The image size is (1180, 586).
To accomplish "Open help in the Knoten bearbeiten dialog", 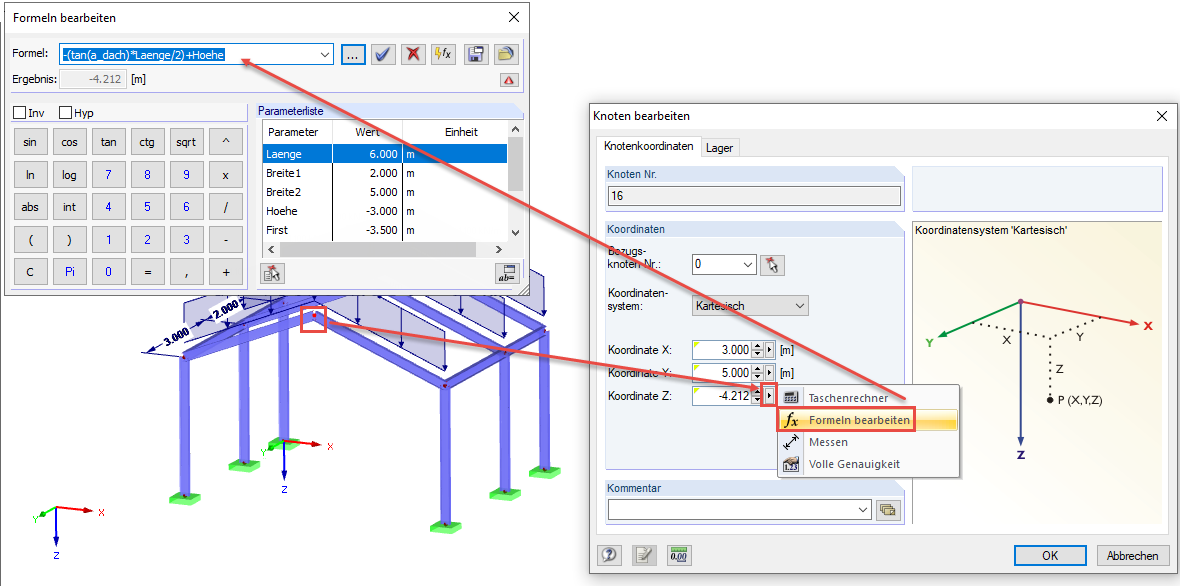I will 609,555.
